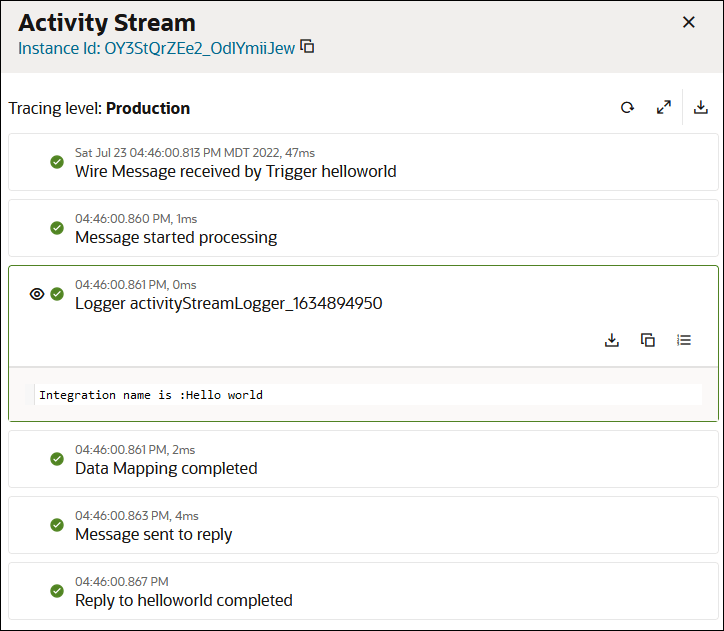Toggle the eye icon on the Logger entry

[x=37, y=294]
